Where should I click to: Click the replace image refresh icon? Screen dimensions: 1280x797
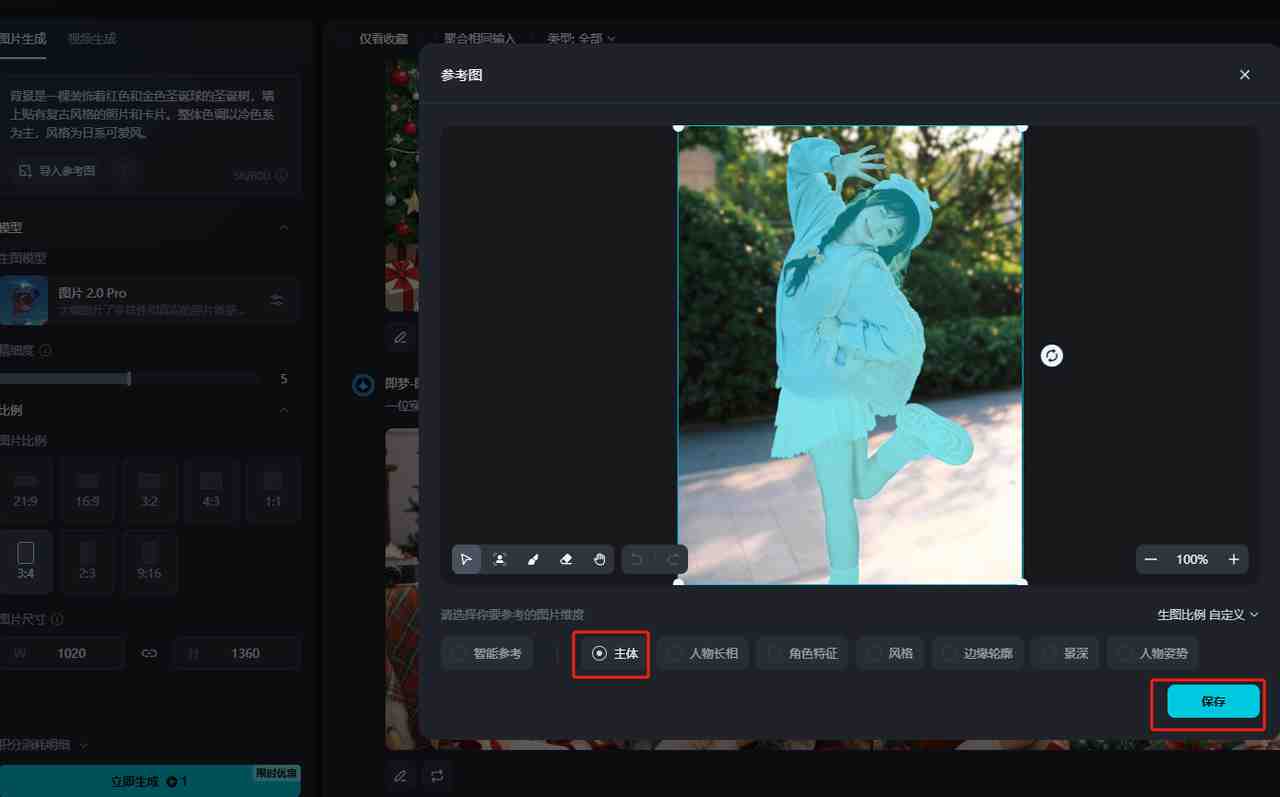click(x=1051, y=355)
